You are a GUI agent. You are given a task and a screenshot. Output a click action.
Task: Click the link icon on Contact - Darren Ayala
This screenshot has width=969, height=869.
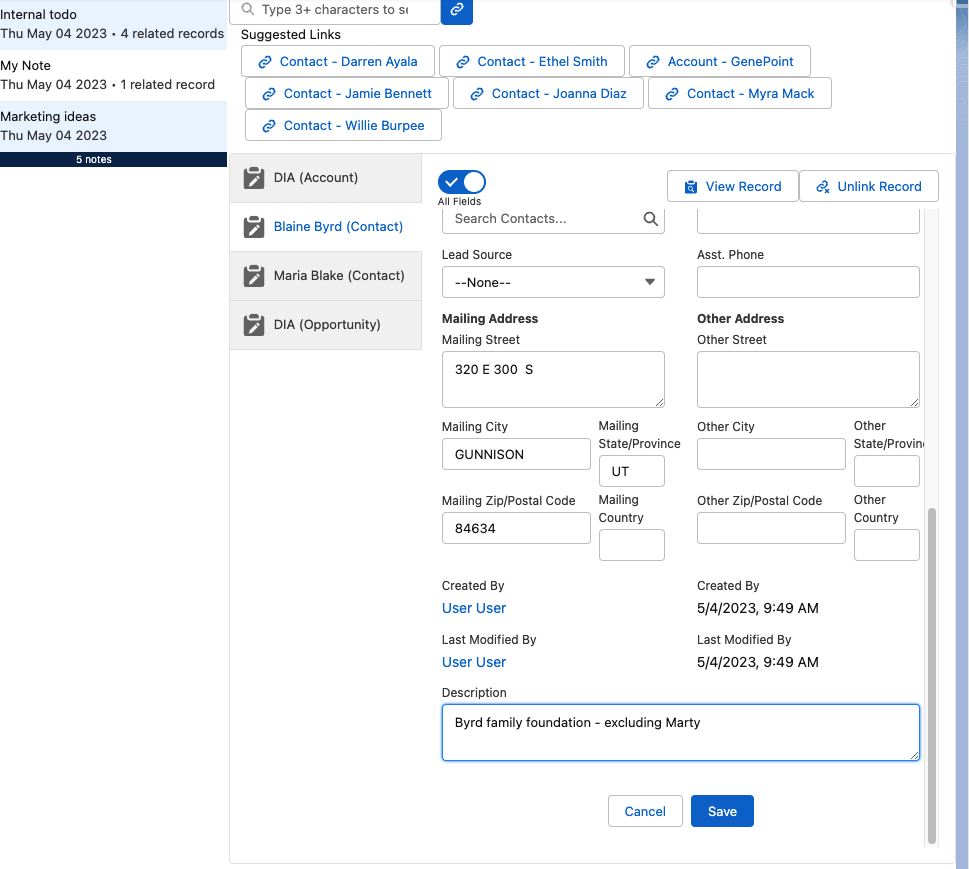(265, 62)
